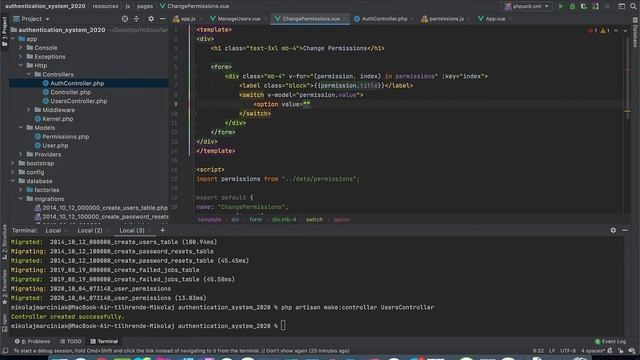Hide the Project panel with the minus icon
This screenshot has width=640, height=360.
tap(162, 19)
